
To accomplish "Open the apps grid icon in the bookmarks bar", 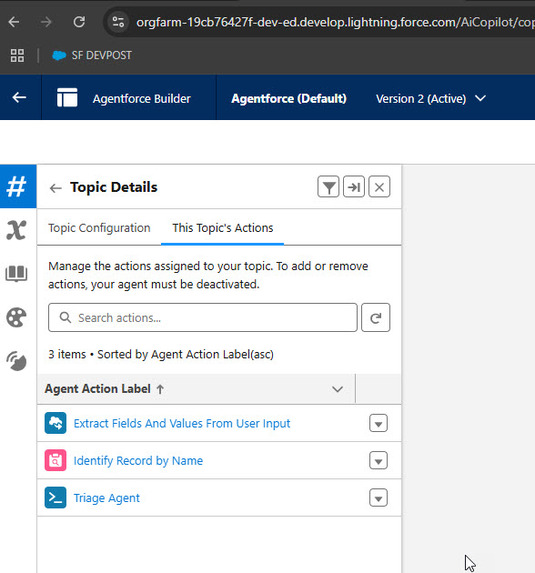I will 17,56.
